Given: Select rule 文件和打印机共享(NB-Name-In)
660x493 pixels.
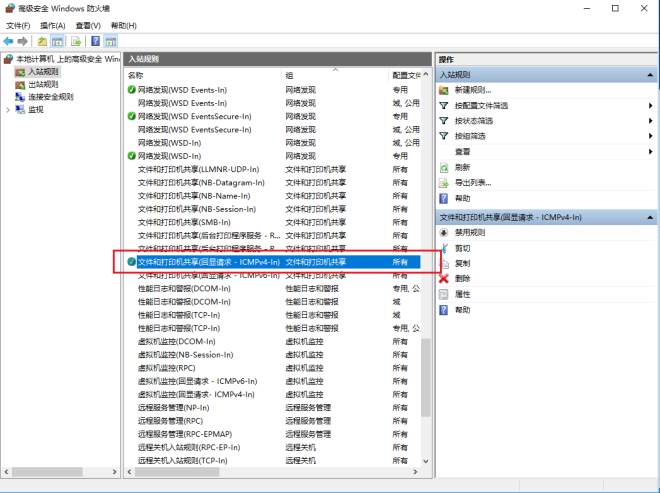Looking at the screenshot, I should 273,196.
